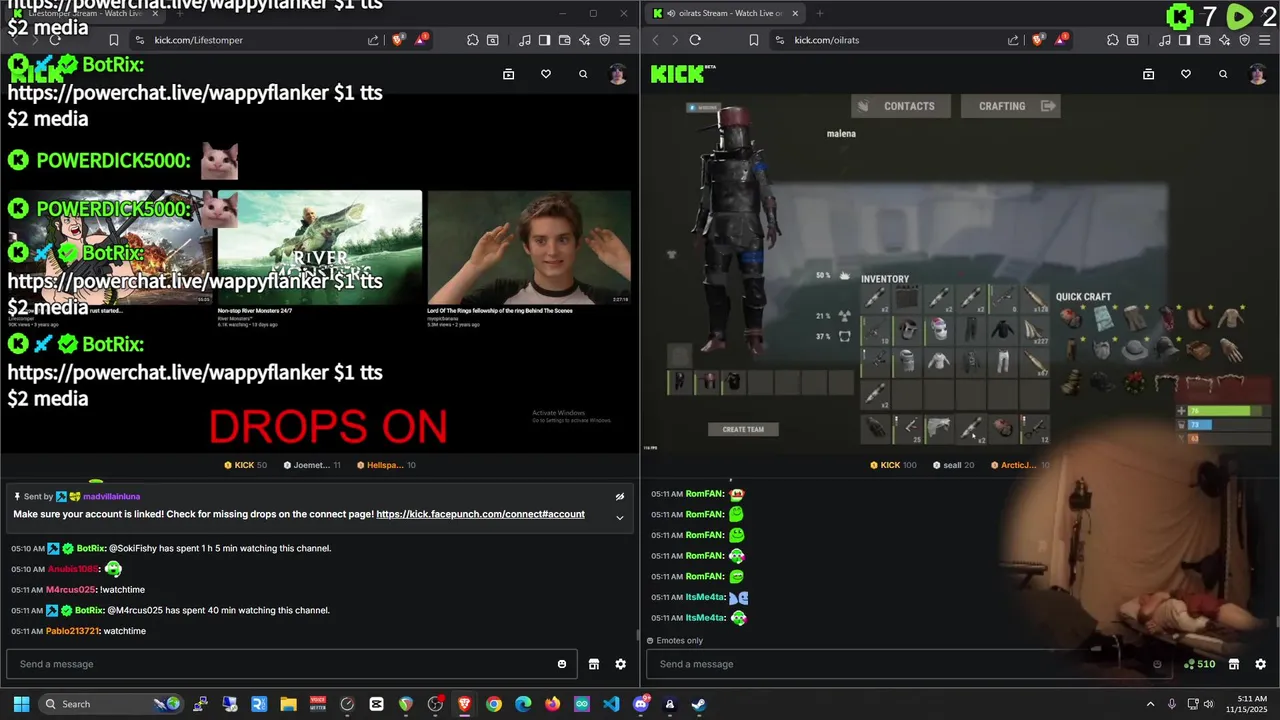Open Brave Shields in oilrats window
1280x720 pixels.
(x=1038, y=40)
